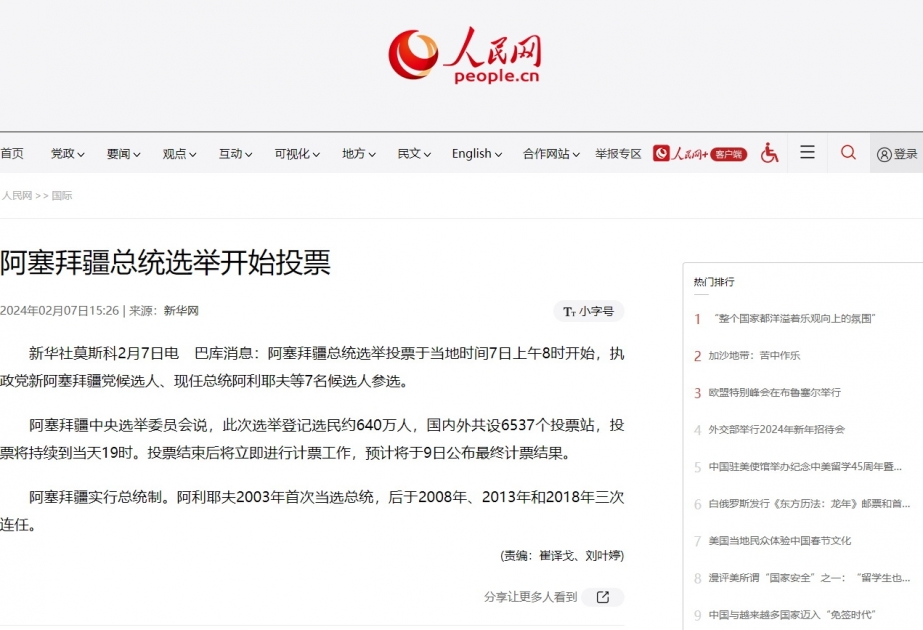Viewport: 923px width, 630px height.
Task: Click the 国际 breadcrumb link
Action: 62,195
